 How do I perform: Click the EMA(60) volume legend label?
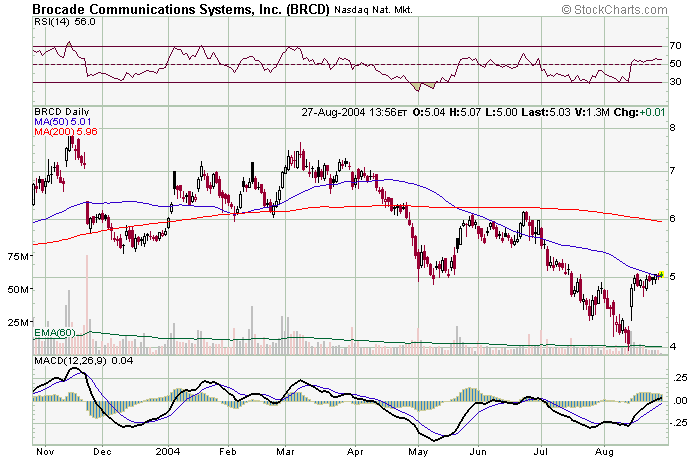55,333
